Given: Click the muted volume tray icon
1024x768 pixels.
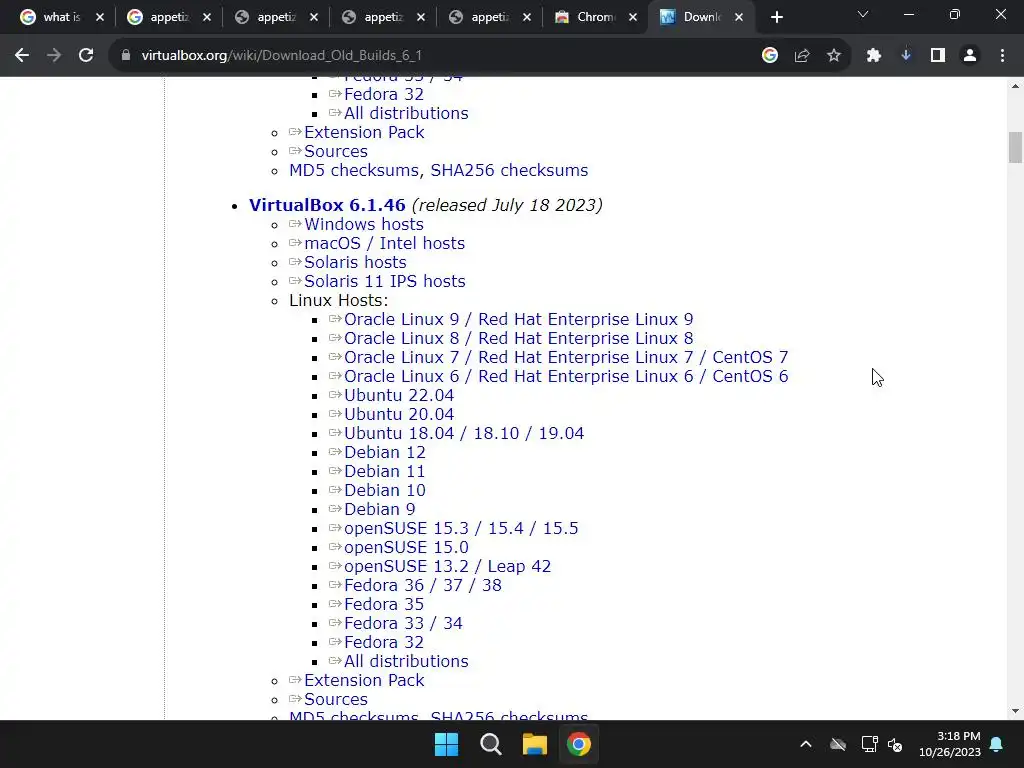Looking at the screenshot, I should (895, 744).
